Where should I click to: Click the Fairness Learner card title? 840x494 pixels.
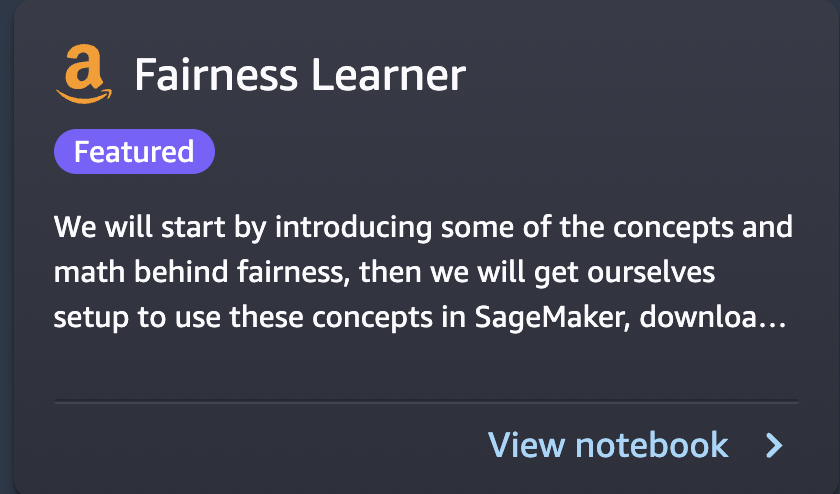(x=300, y=75)
